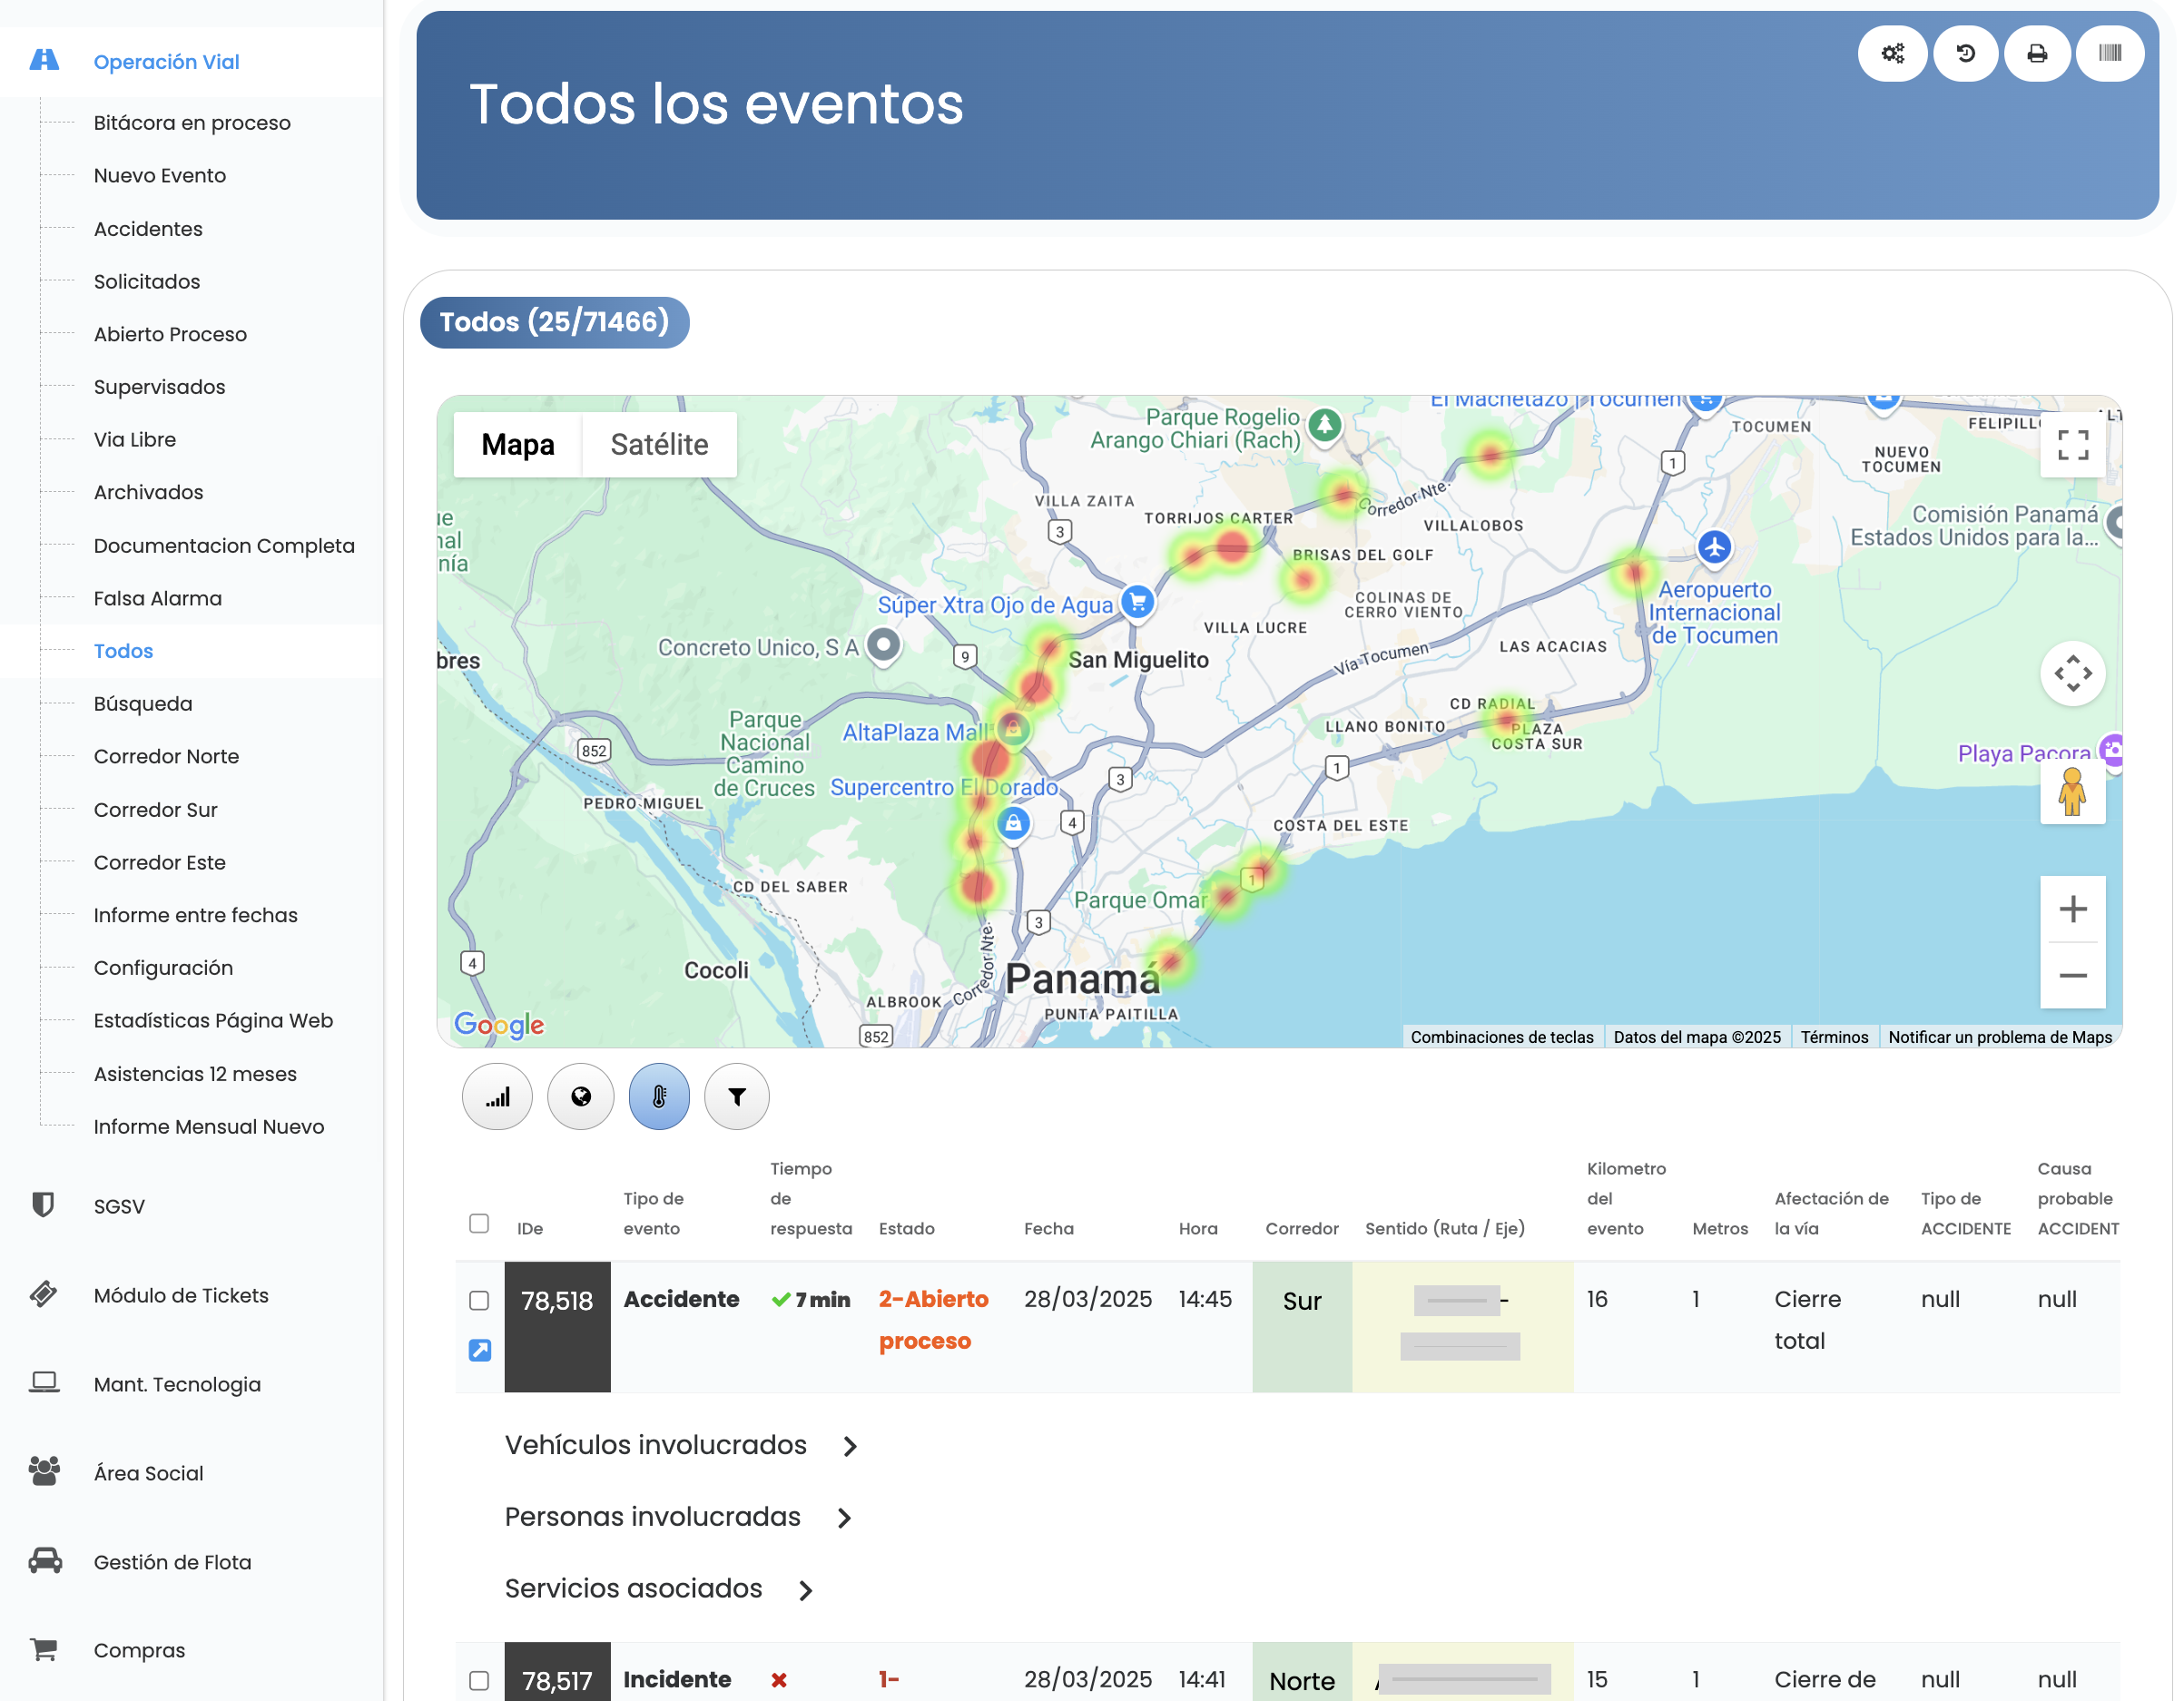The width and height of the screenshot is (2184, 1701).
Task: Click the history (restore) icon in header
Action: (x=1965, y=53)
